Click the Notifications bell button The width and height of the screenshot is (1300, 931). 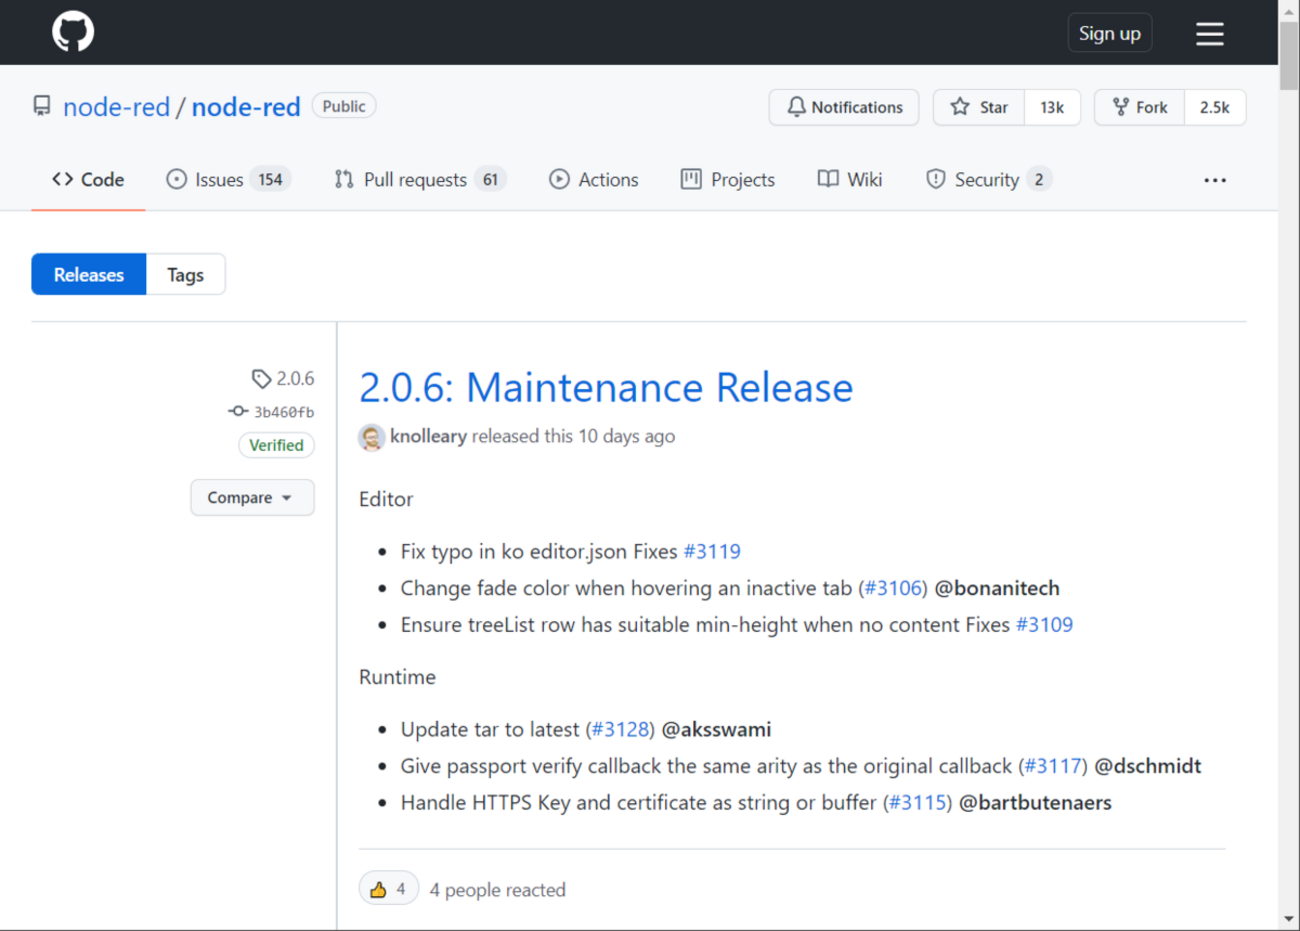click(844, 107)
